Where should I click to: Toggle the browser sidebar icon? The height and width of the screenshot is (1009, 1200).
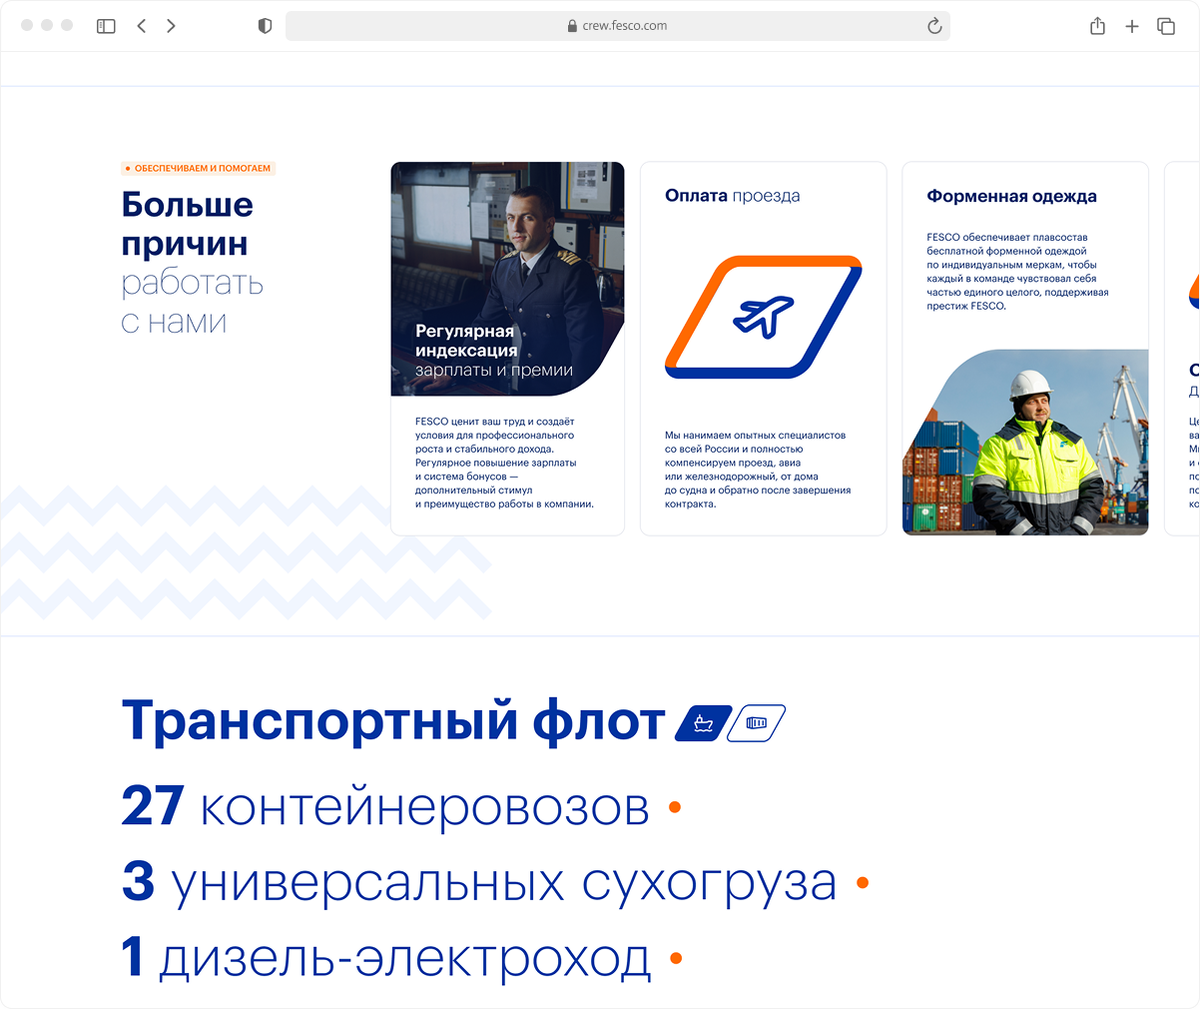(x=106, y=26)
